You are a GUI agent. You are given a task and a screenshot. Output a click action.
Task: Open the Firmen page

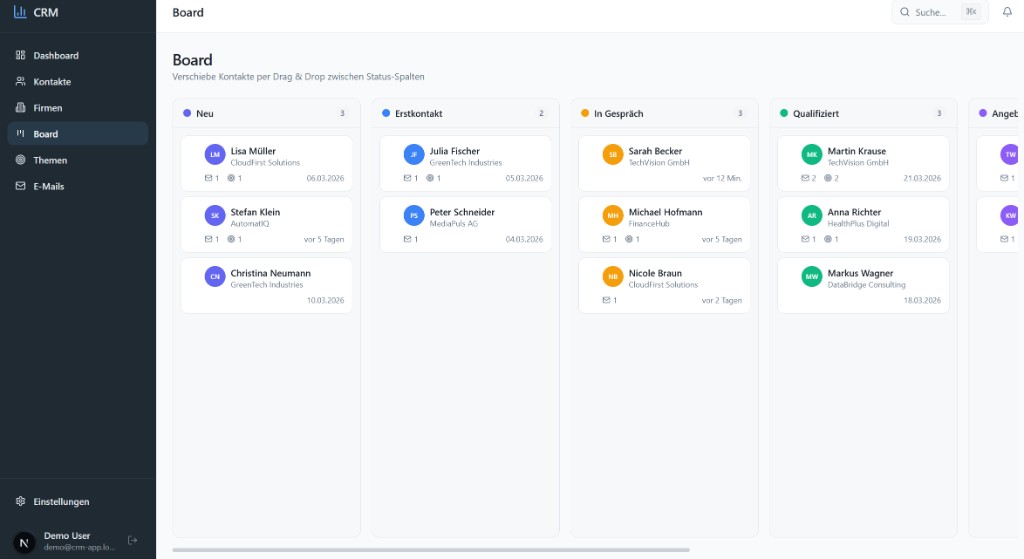coord(47,108)
